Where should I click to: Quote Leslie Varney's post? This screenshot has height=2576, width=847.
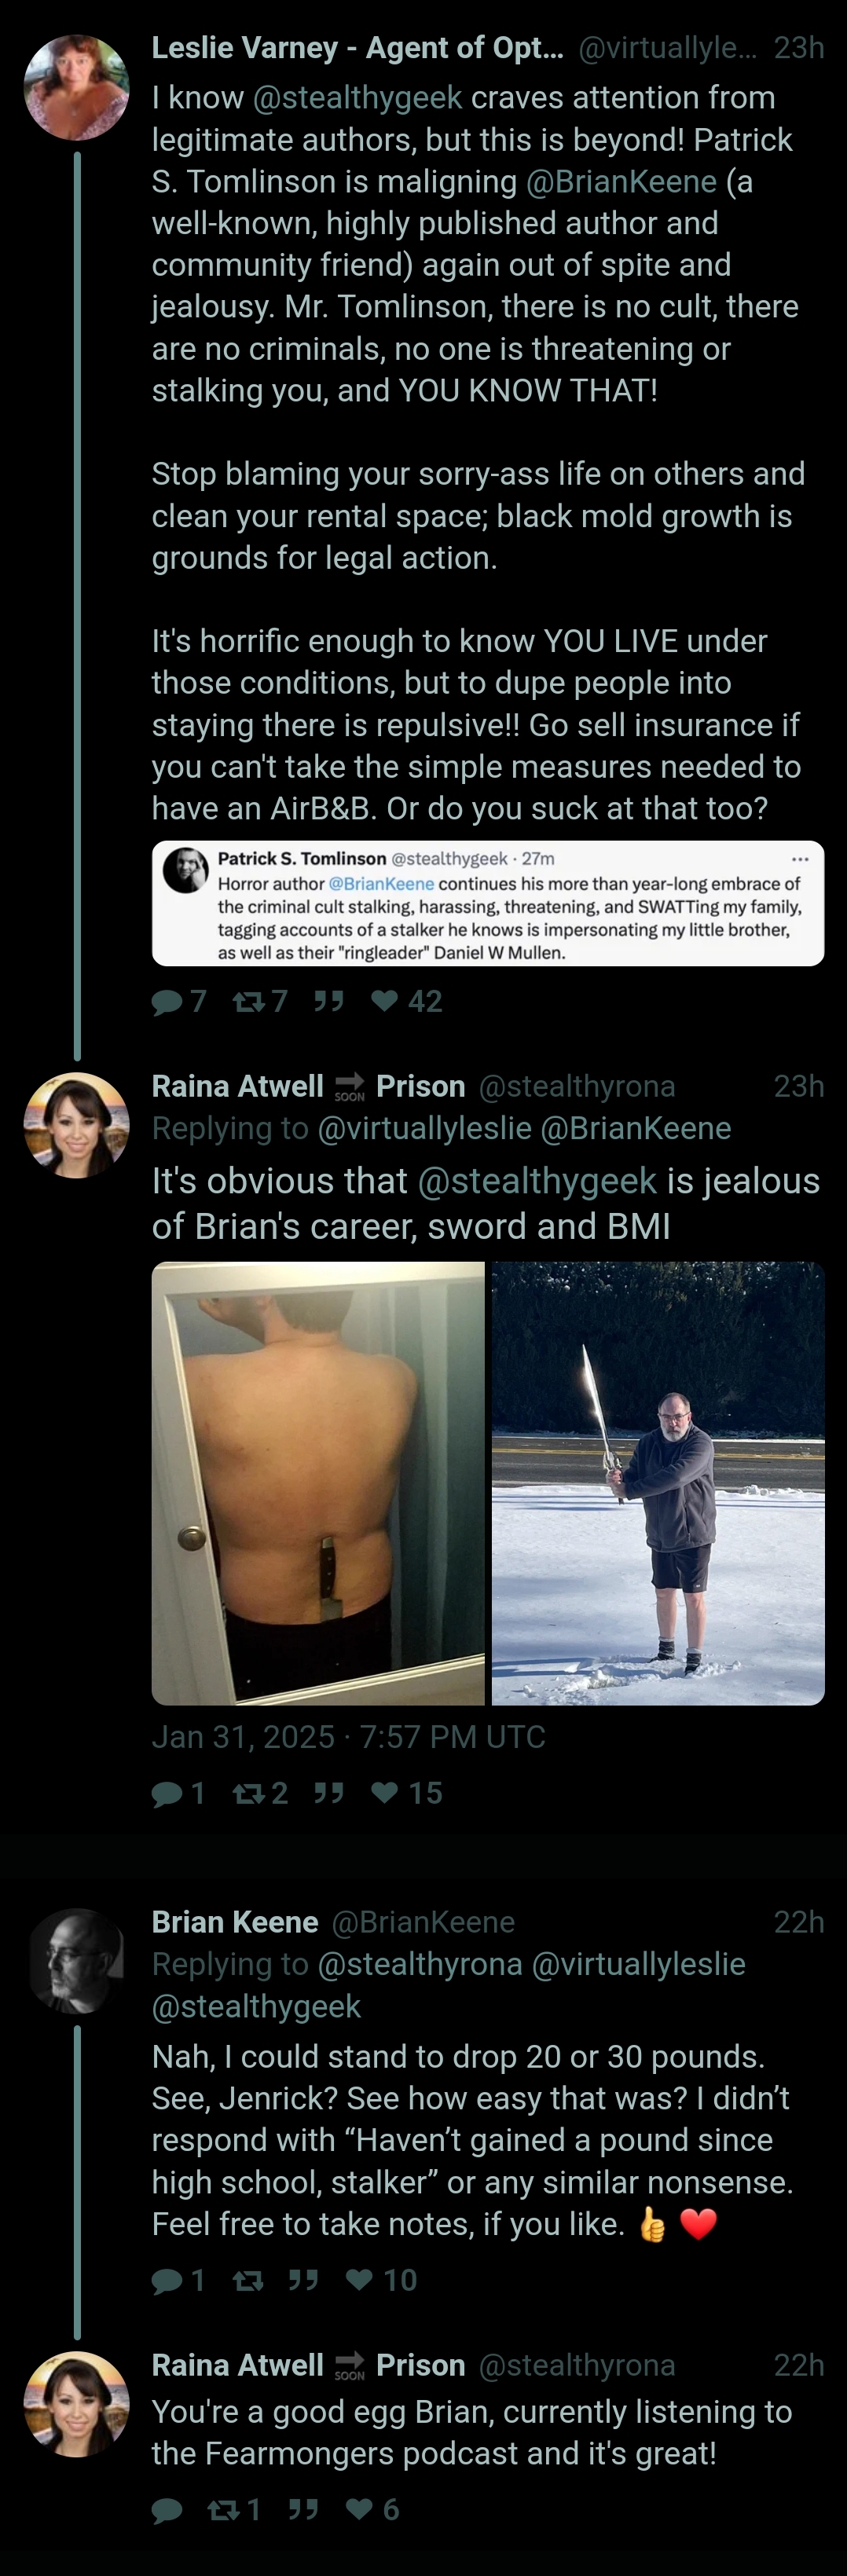(x=328, y=1001)
